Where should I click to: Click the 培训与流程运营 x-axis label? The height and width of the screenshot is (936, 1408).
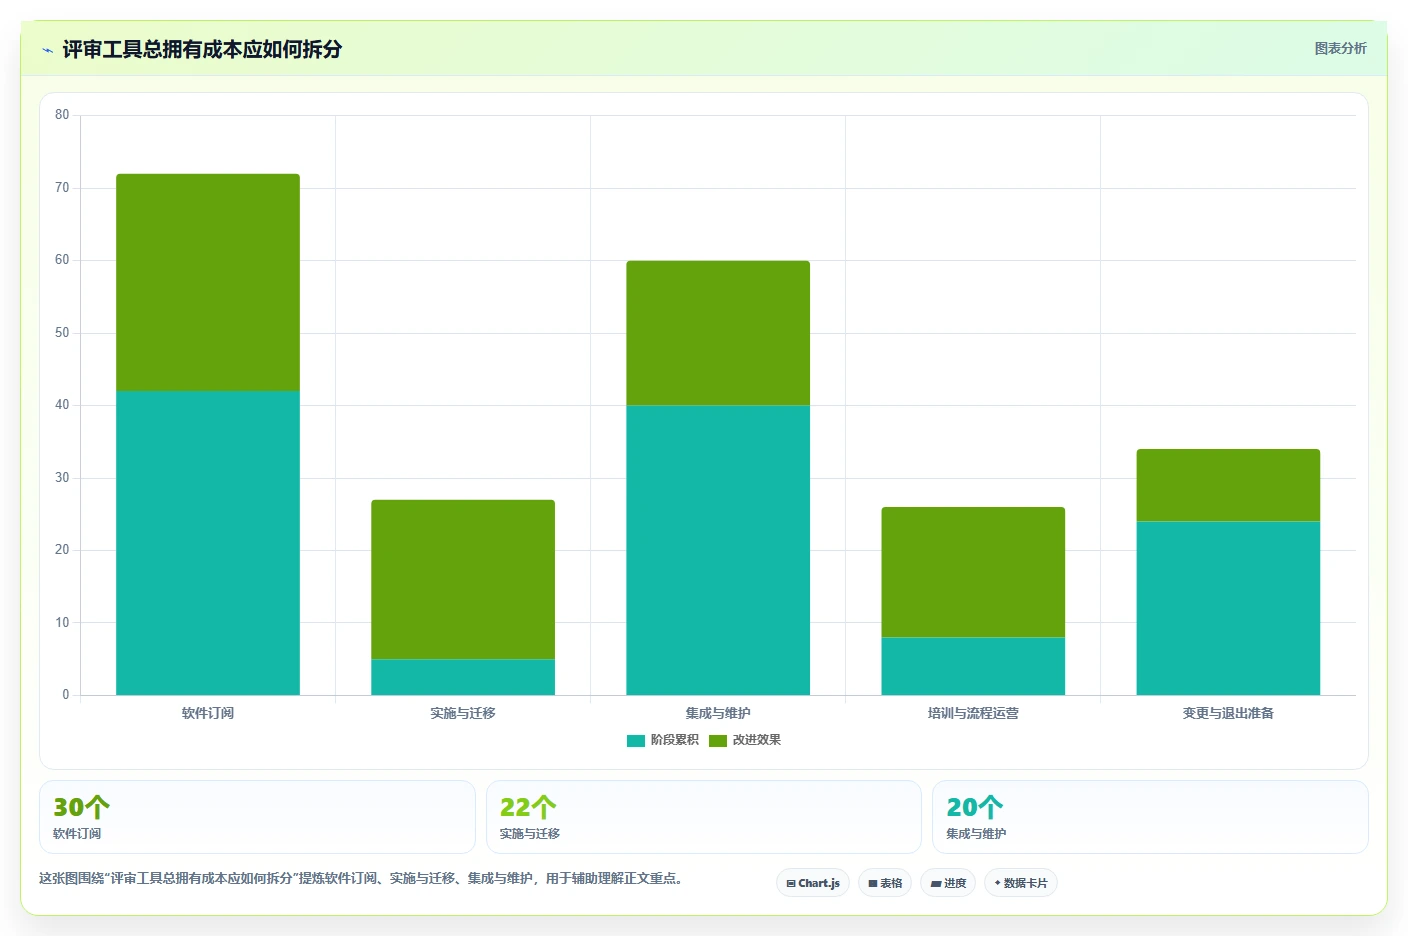(973, 713)
